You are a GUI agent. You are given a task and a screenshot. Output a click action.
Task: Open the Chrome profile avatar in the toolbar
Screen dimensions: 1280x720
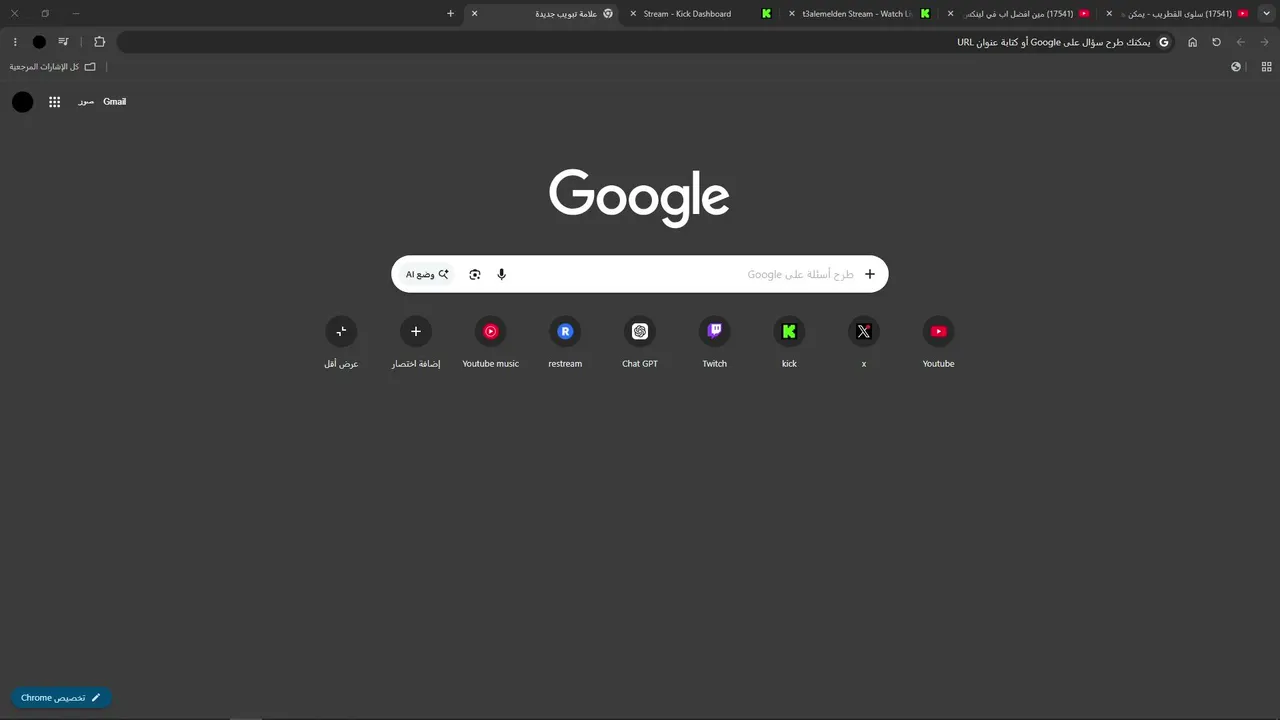39,42
